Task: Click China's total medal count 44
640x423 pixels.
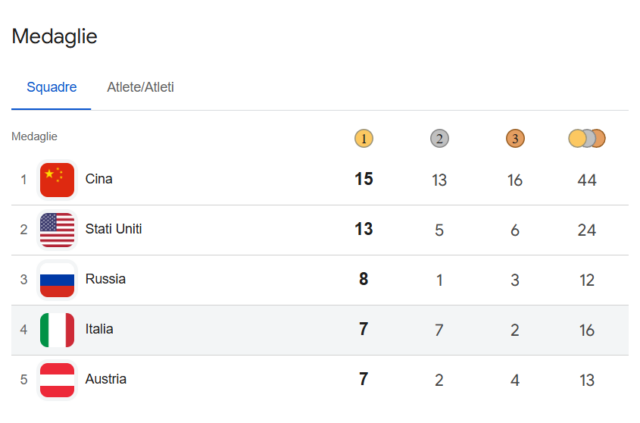Action: coord(587,180)
